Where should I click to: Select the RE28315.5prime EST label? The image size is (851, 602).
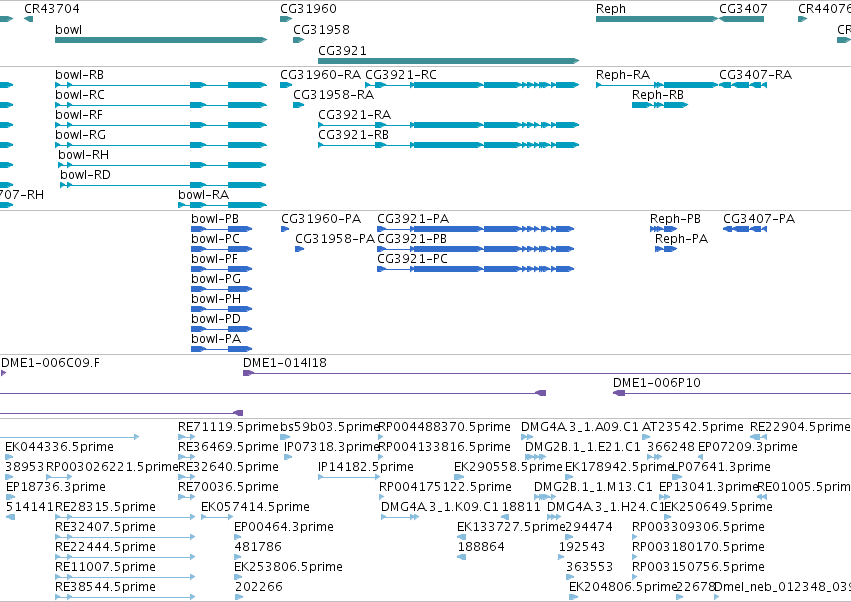[105, 508]
